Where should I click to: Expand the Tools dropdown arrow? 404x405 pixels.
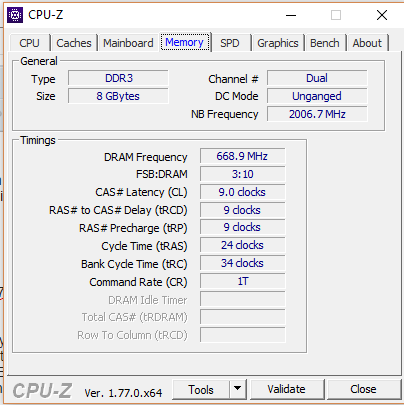click(238, 389)
